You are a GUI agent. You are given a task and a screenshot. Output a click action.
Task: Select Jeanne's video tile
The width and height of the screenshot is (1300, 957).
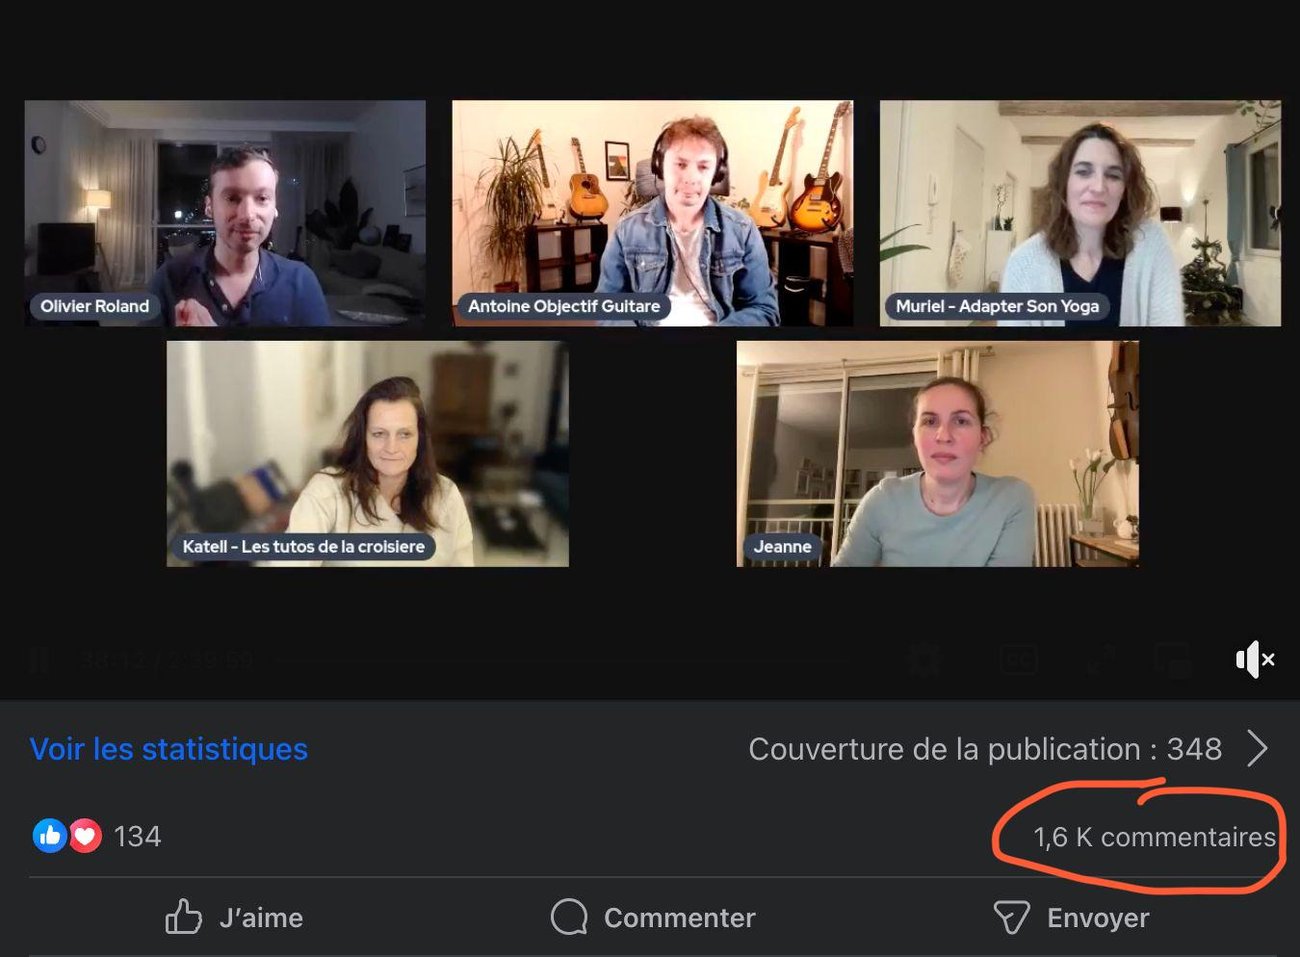pos(937,454)
